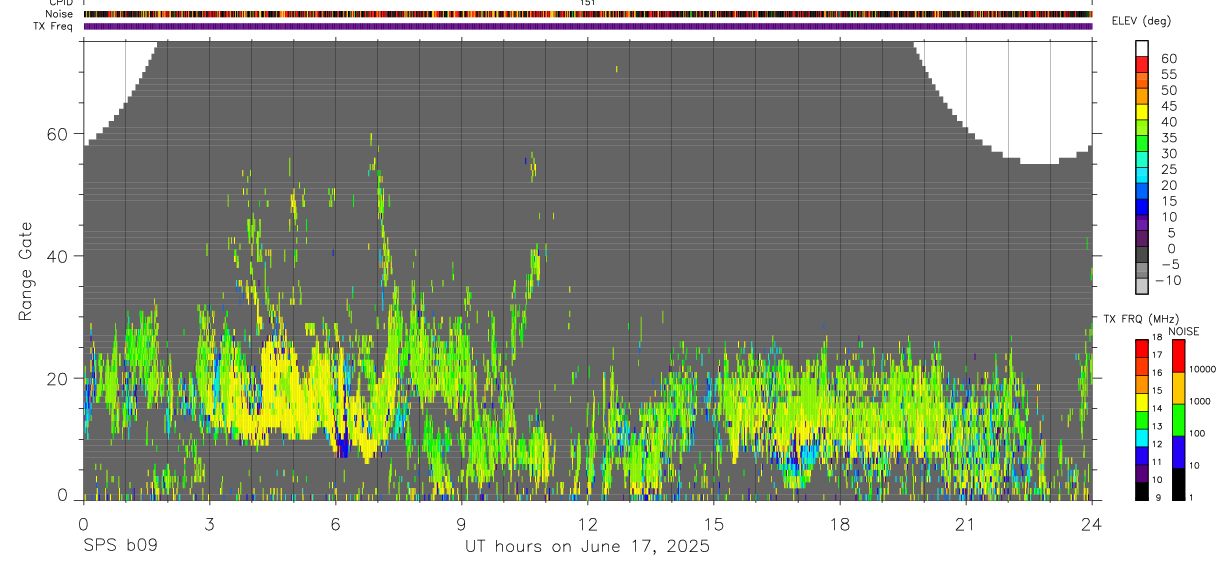Click the NOISE scale label "1000"
Viewport: 1228px width, 567px height.
coord(1199,401)
